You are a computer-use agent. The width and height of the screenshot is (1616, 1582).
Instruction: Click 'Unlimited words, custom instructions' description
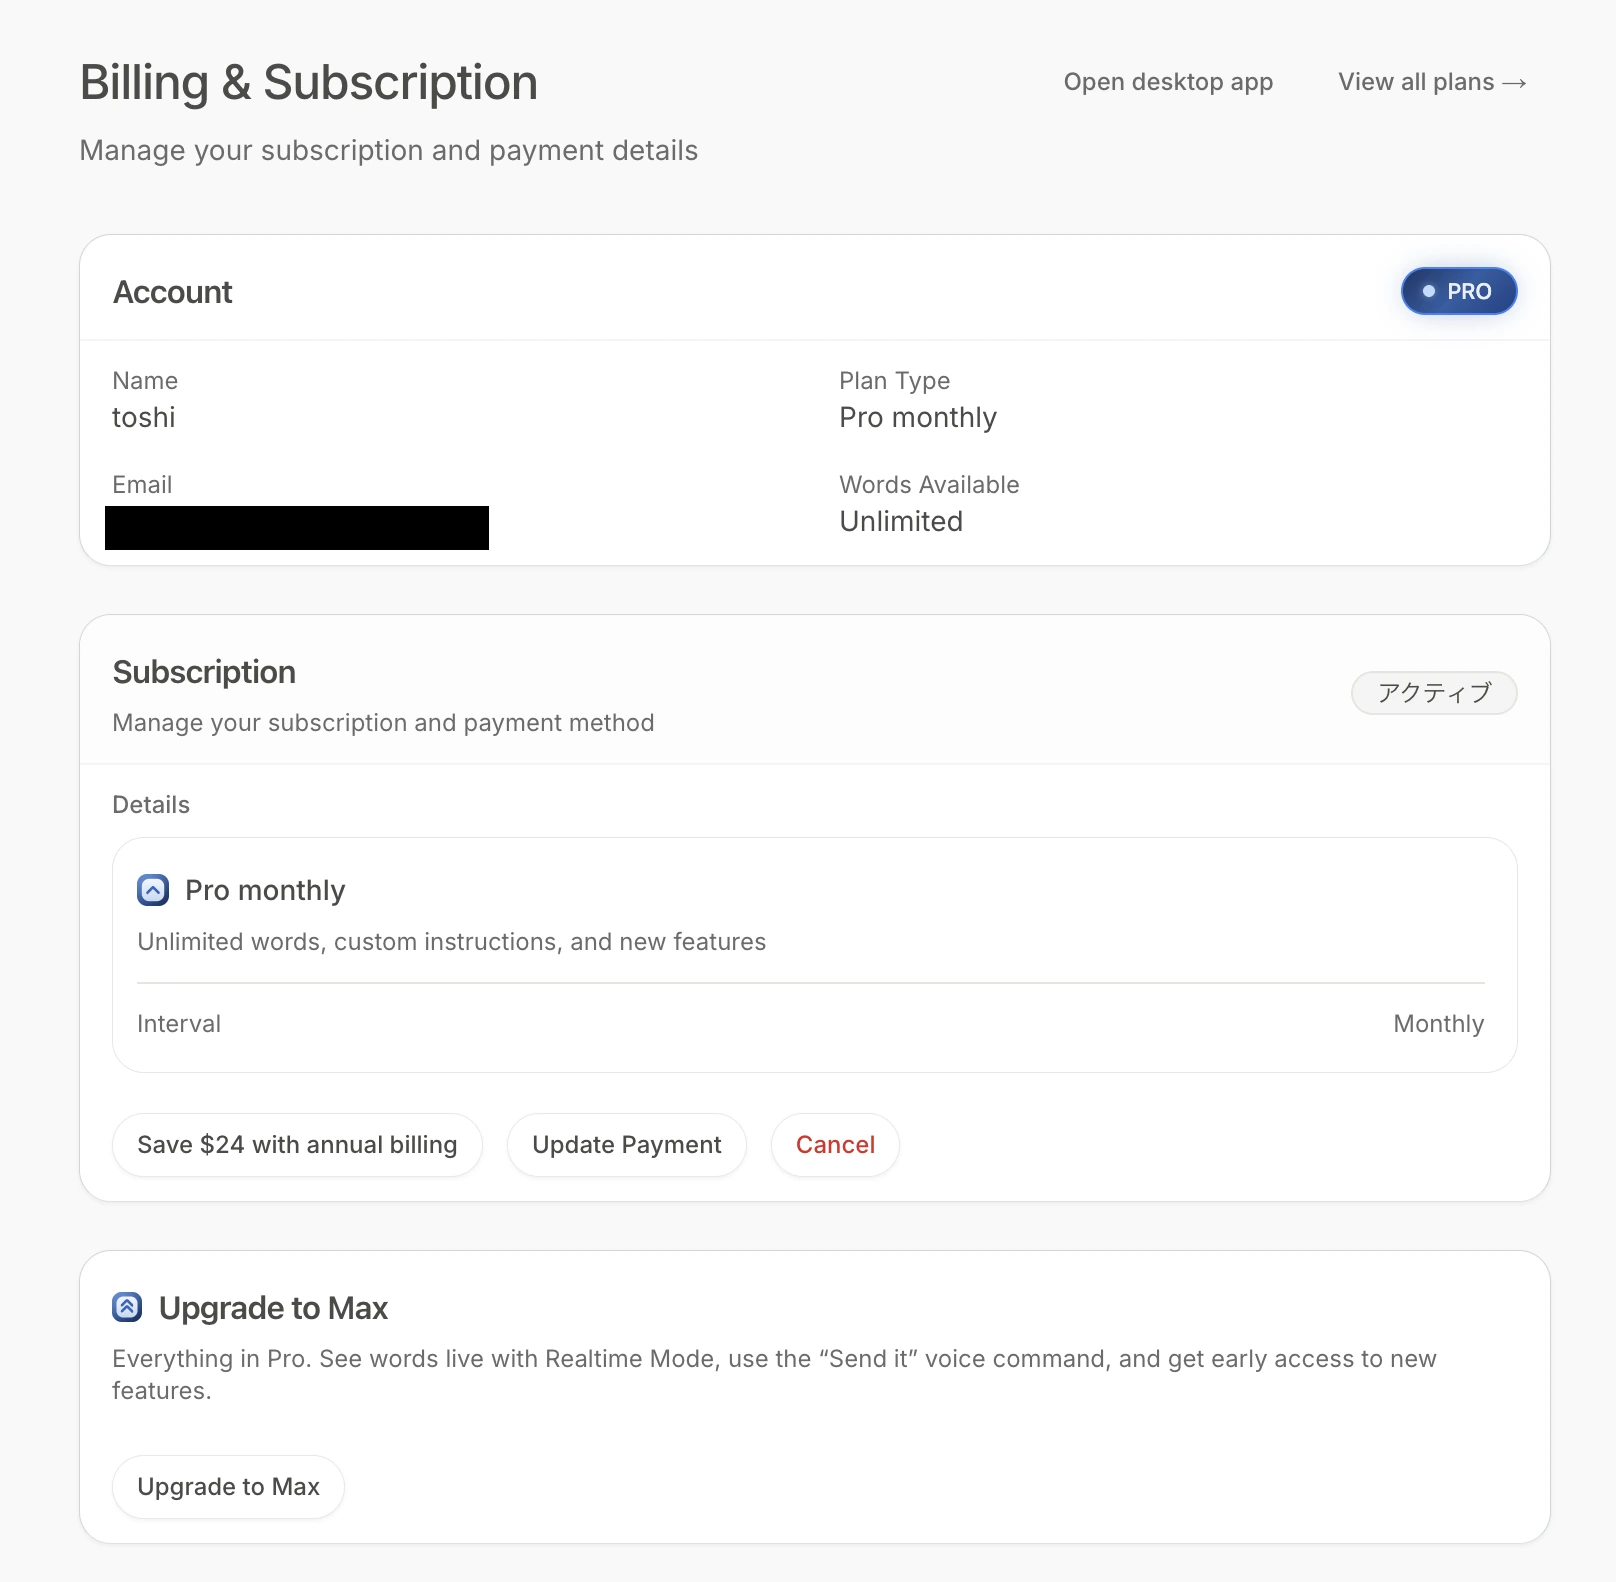pyautogui.click(x=452, y=942)
